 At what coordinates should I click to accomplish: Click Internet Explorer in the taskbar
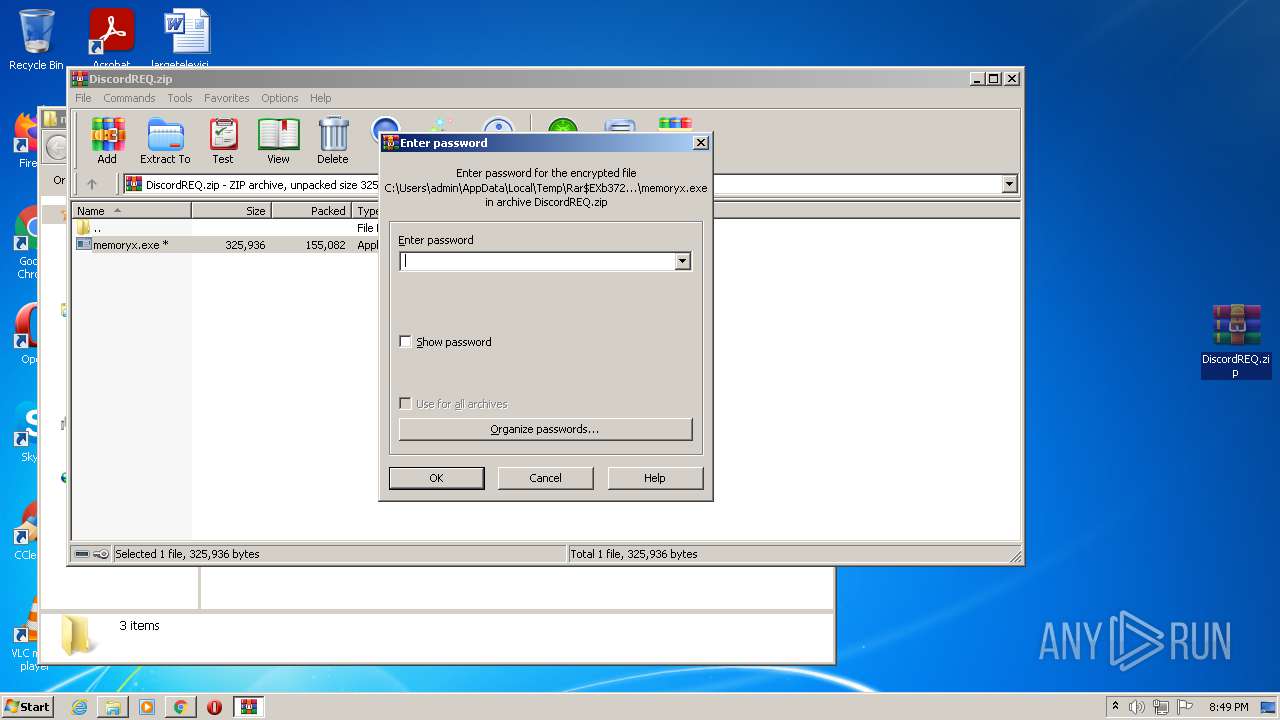point(79,707)
